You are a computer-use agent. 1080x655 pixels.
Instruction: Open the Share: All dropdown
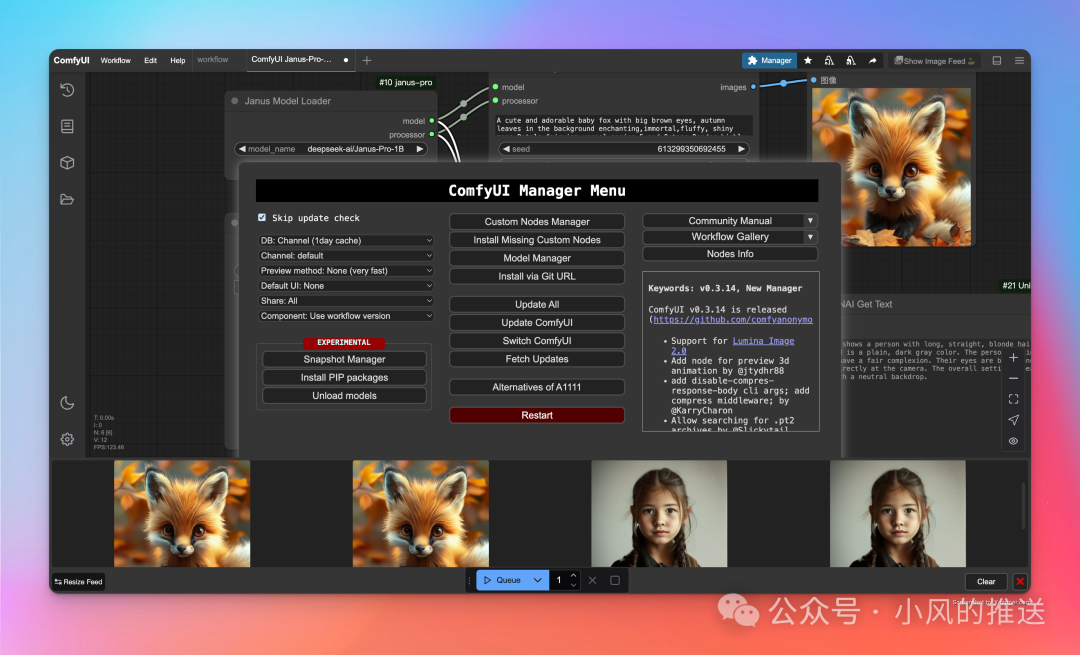pyautogui.click(x=346, y=301)
